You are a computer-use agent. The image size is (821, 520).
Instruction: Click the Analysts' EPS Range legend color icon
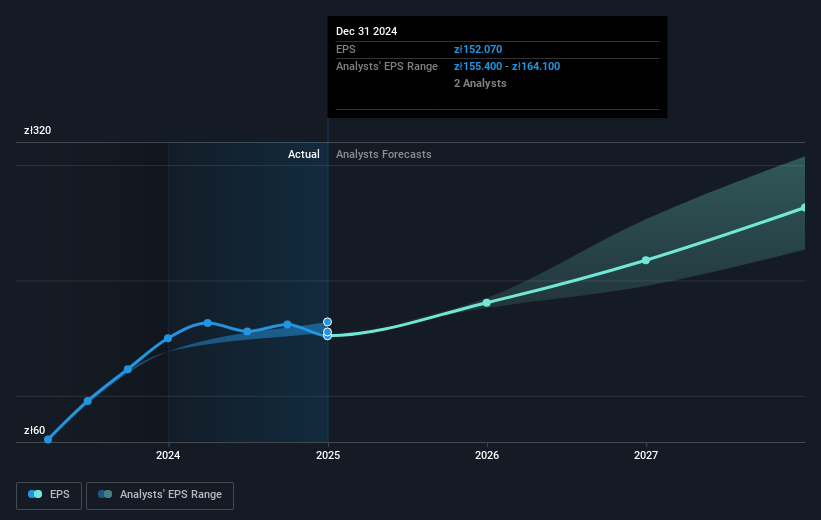(105, 494)
